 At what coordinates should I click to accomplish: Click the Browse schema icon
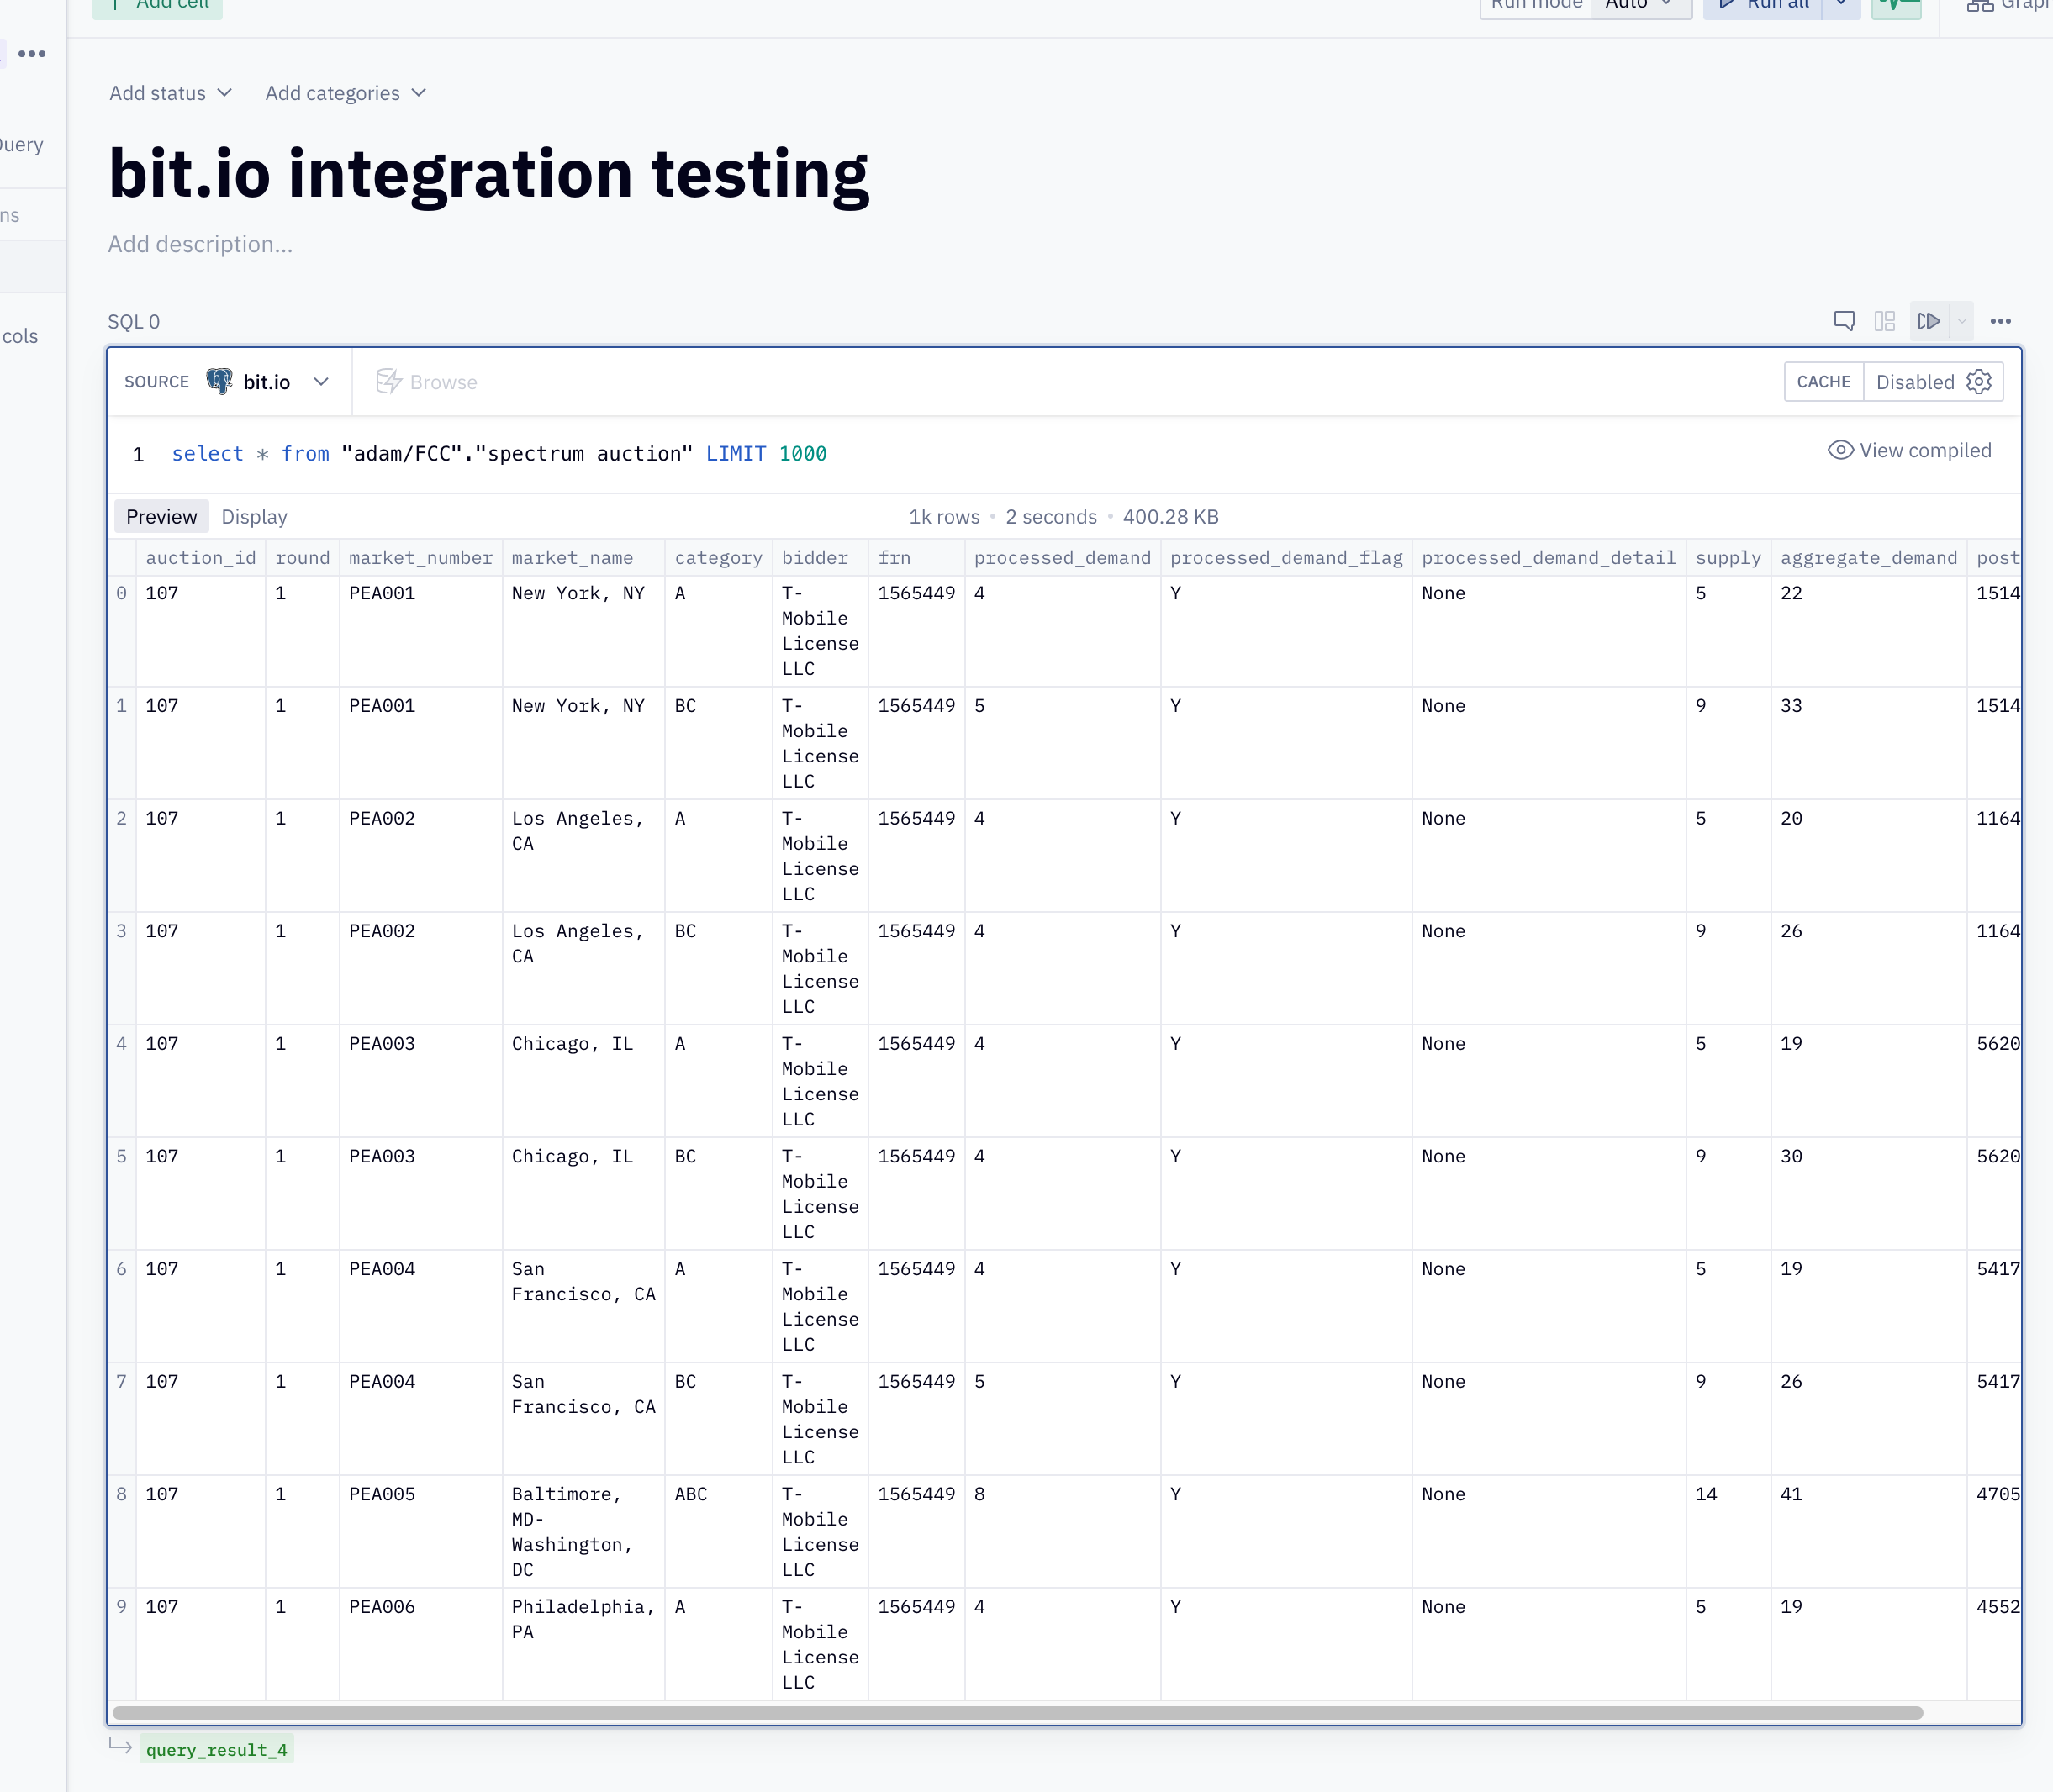389,382
